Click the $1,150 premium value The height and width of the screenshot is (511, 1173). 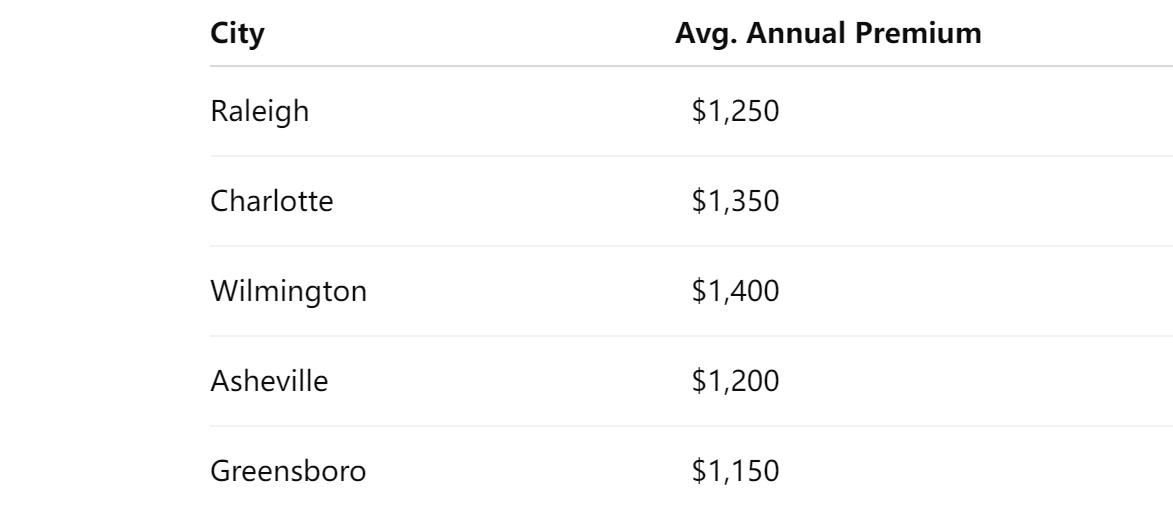coord(735,471)
